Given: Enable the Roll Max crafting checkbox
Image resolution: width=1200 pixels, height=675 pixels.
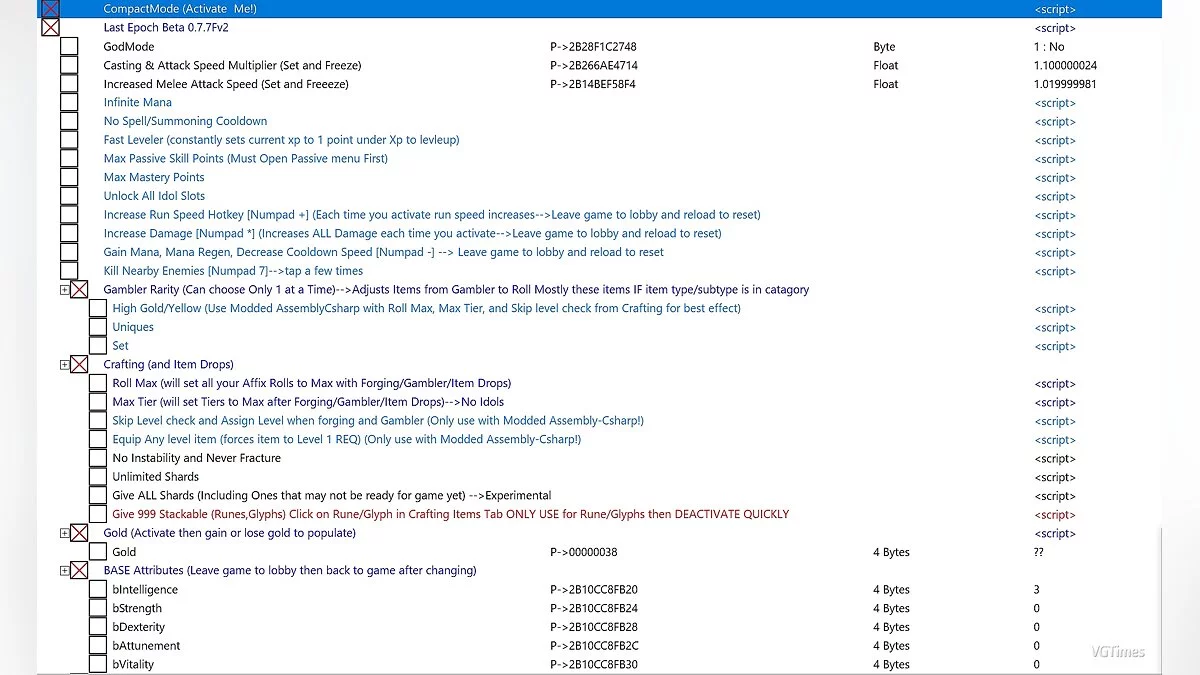Looking at the screenshot, I should (x=97, y=383).
